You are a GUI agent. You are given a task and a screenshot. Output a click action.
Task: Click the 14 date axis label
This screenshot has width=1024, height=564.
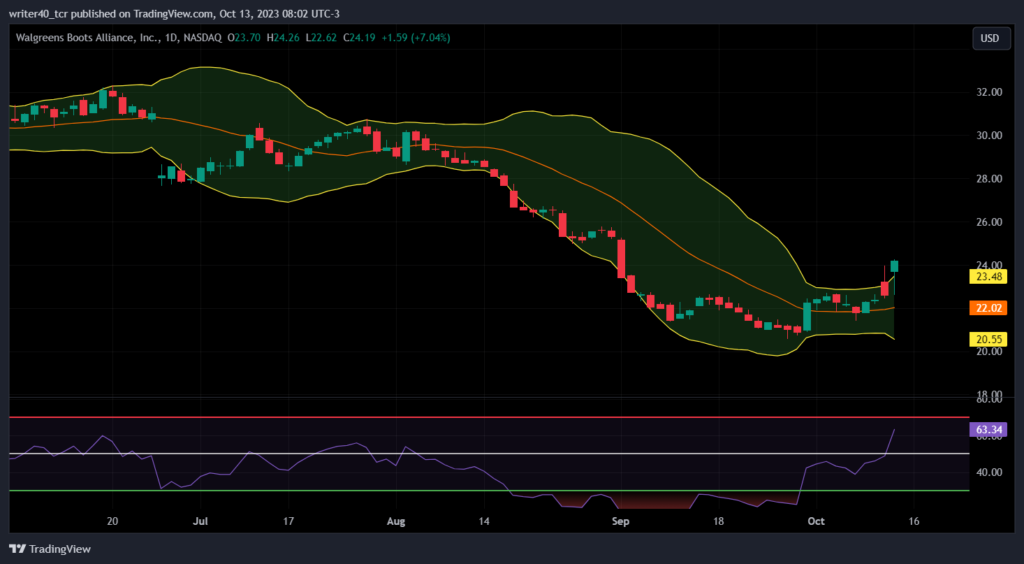tap(484, 521)
